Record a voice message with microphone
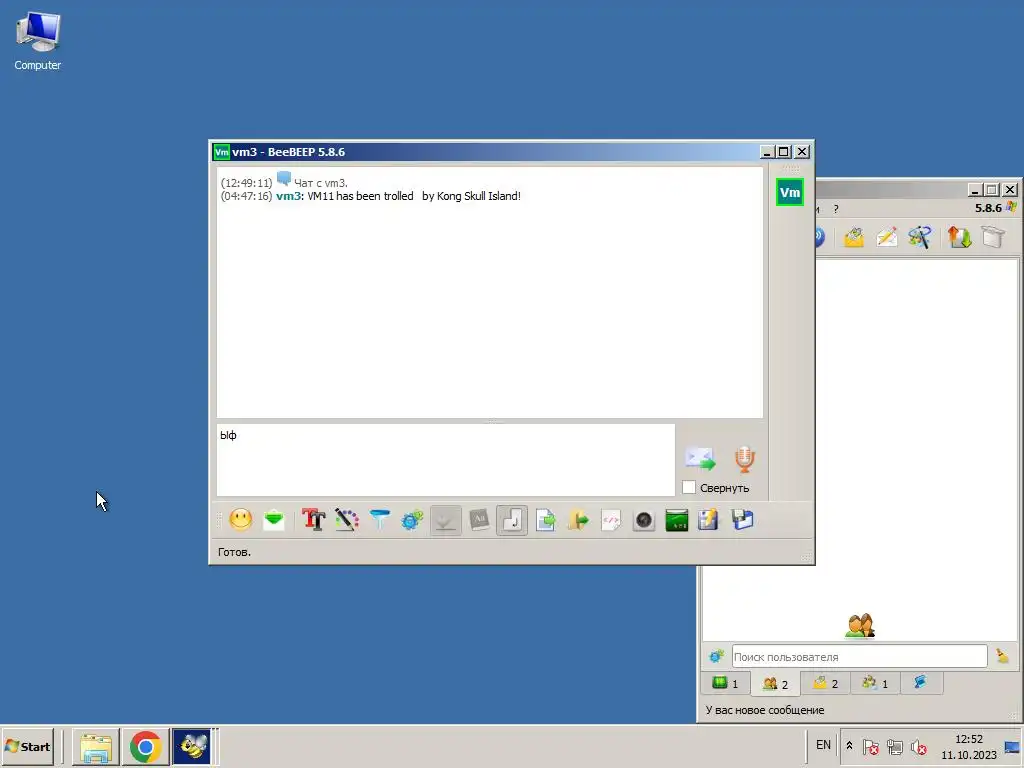The image size is (1024, 768). coord(744,459)
